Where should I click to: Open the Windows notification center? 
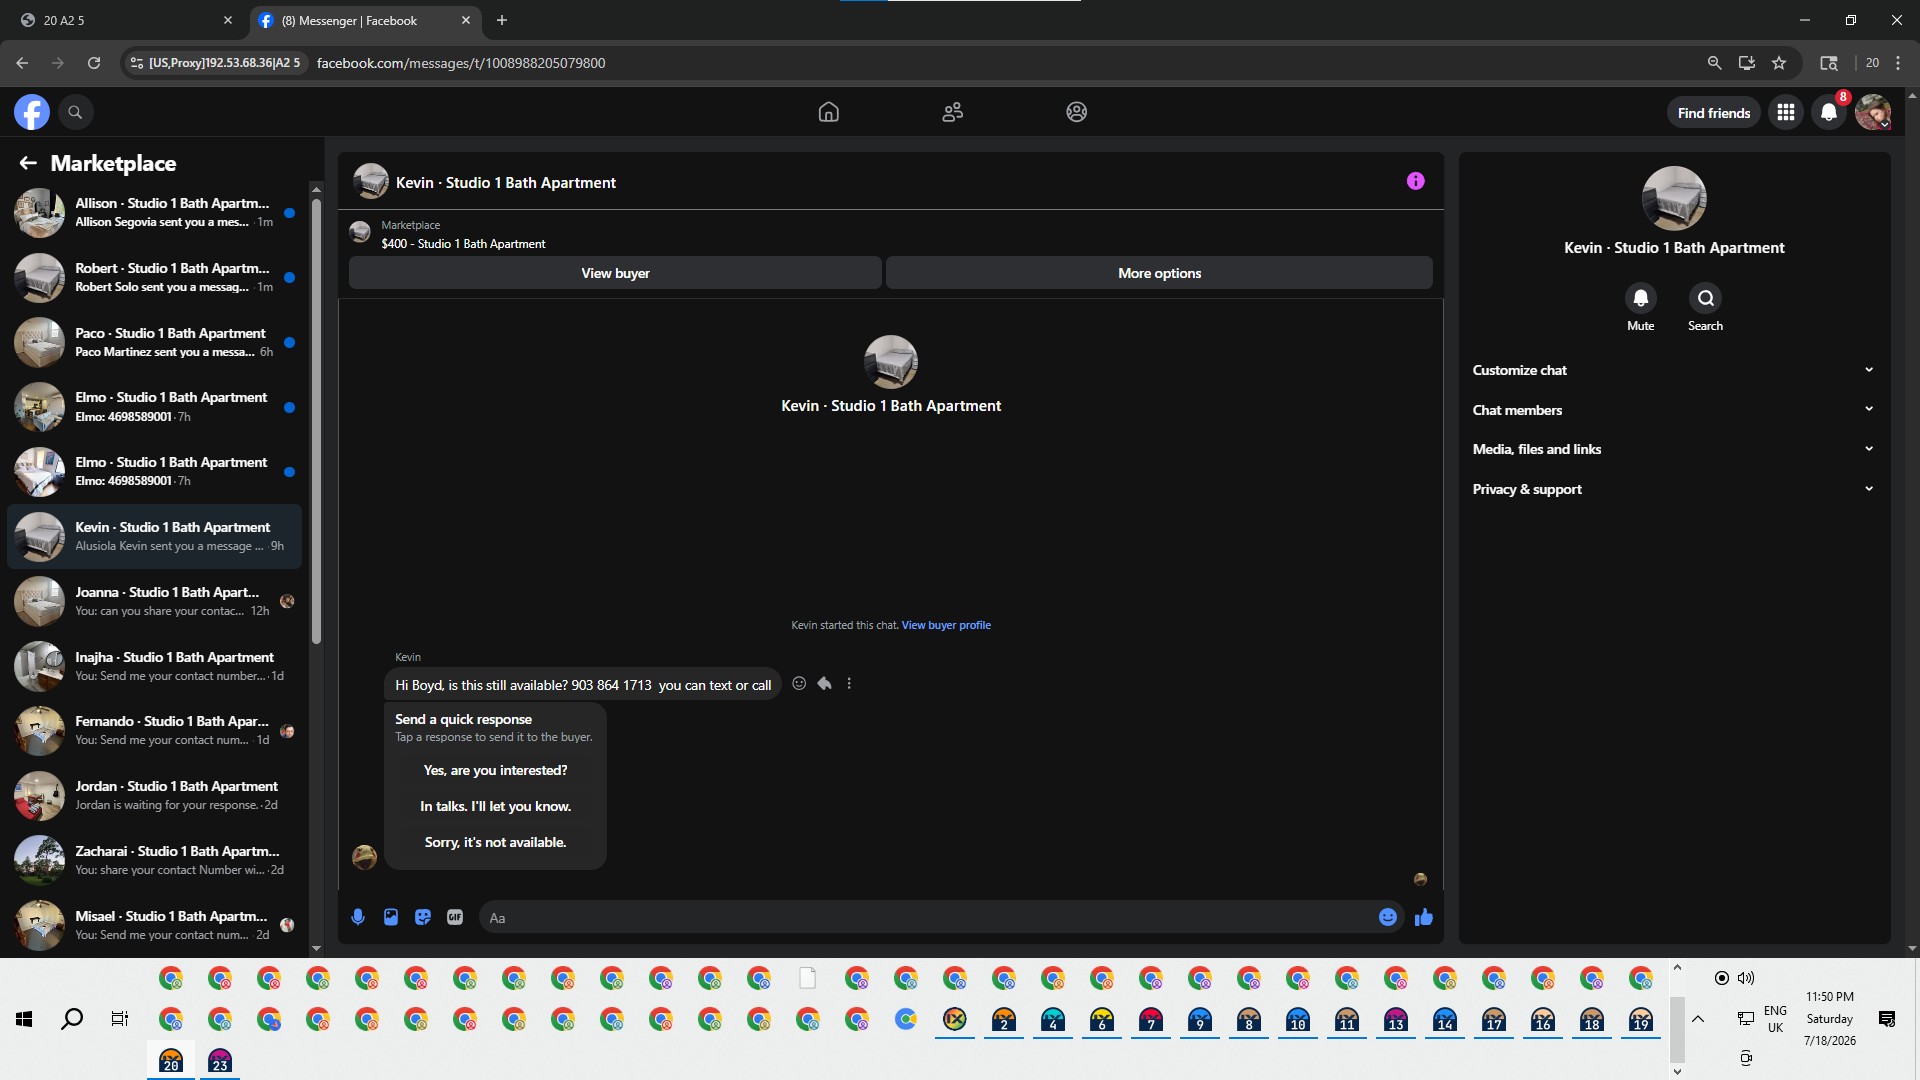[x=1887, y=1019]
